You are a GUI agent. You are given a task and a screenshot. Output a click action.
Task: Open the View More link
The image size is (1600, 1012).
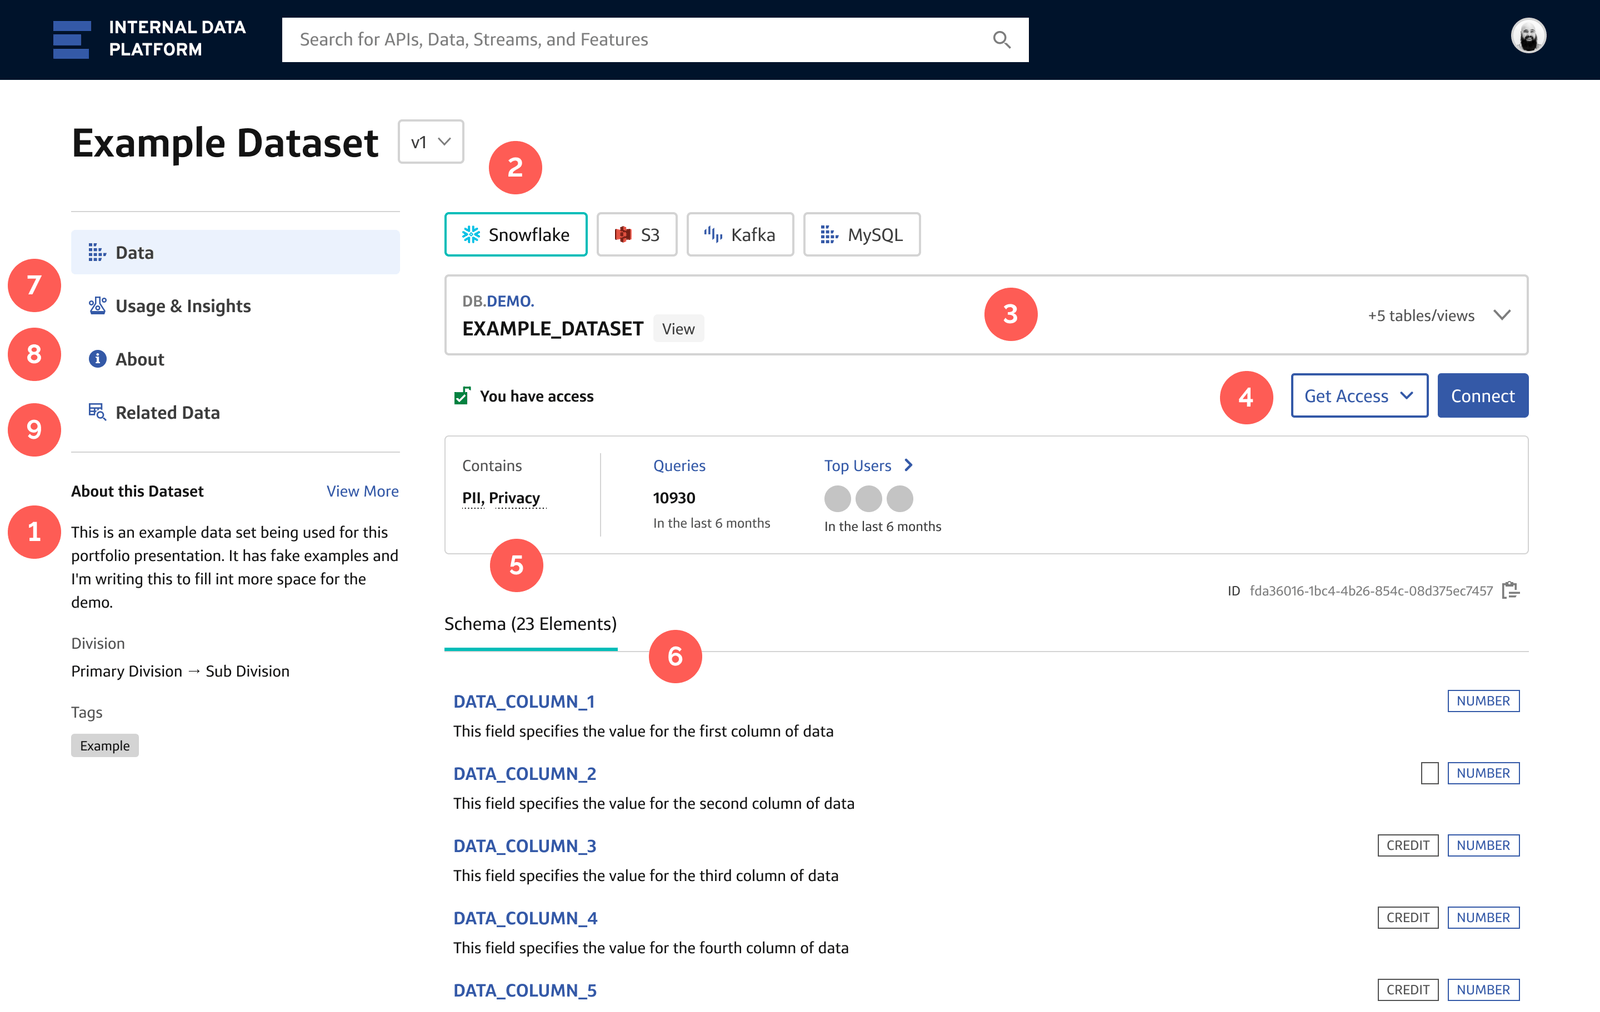point(362,491)
